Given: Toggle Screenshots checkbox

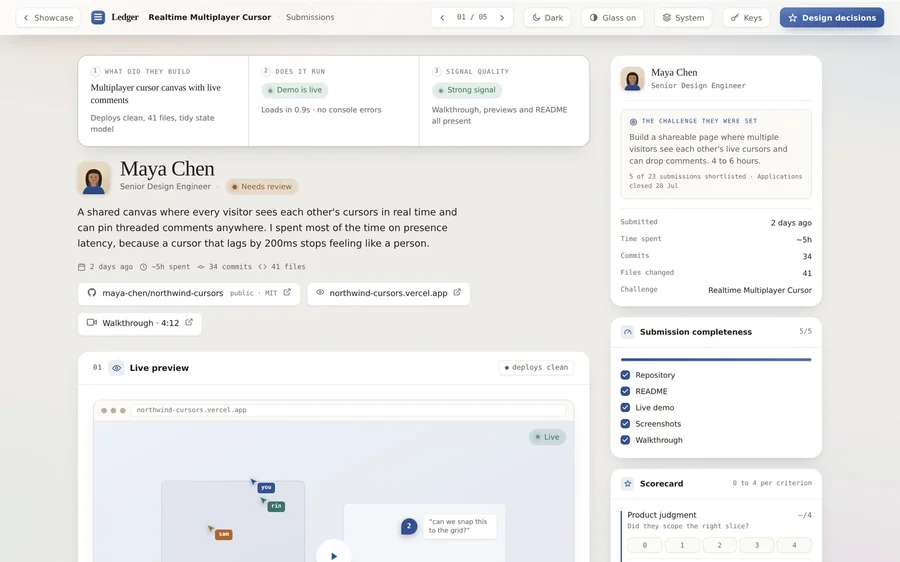Looking at the screenshot, I should (x=626, y=424).
